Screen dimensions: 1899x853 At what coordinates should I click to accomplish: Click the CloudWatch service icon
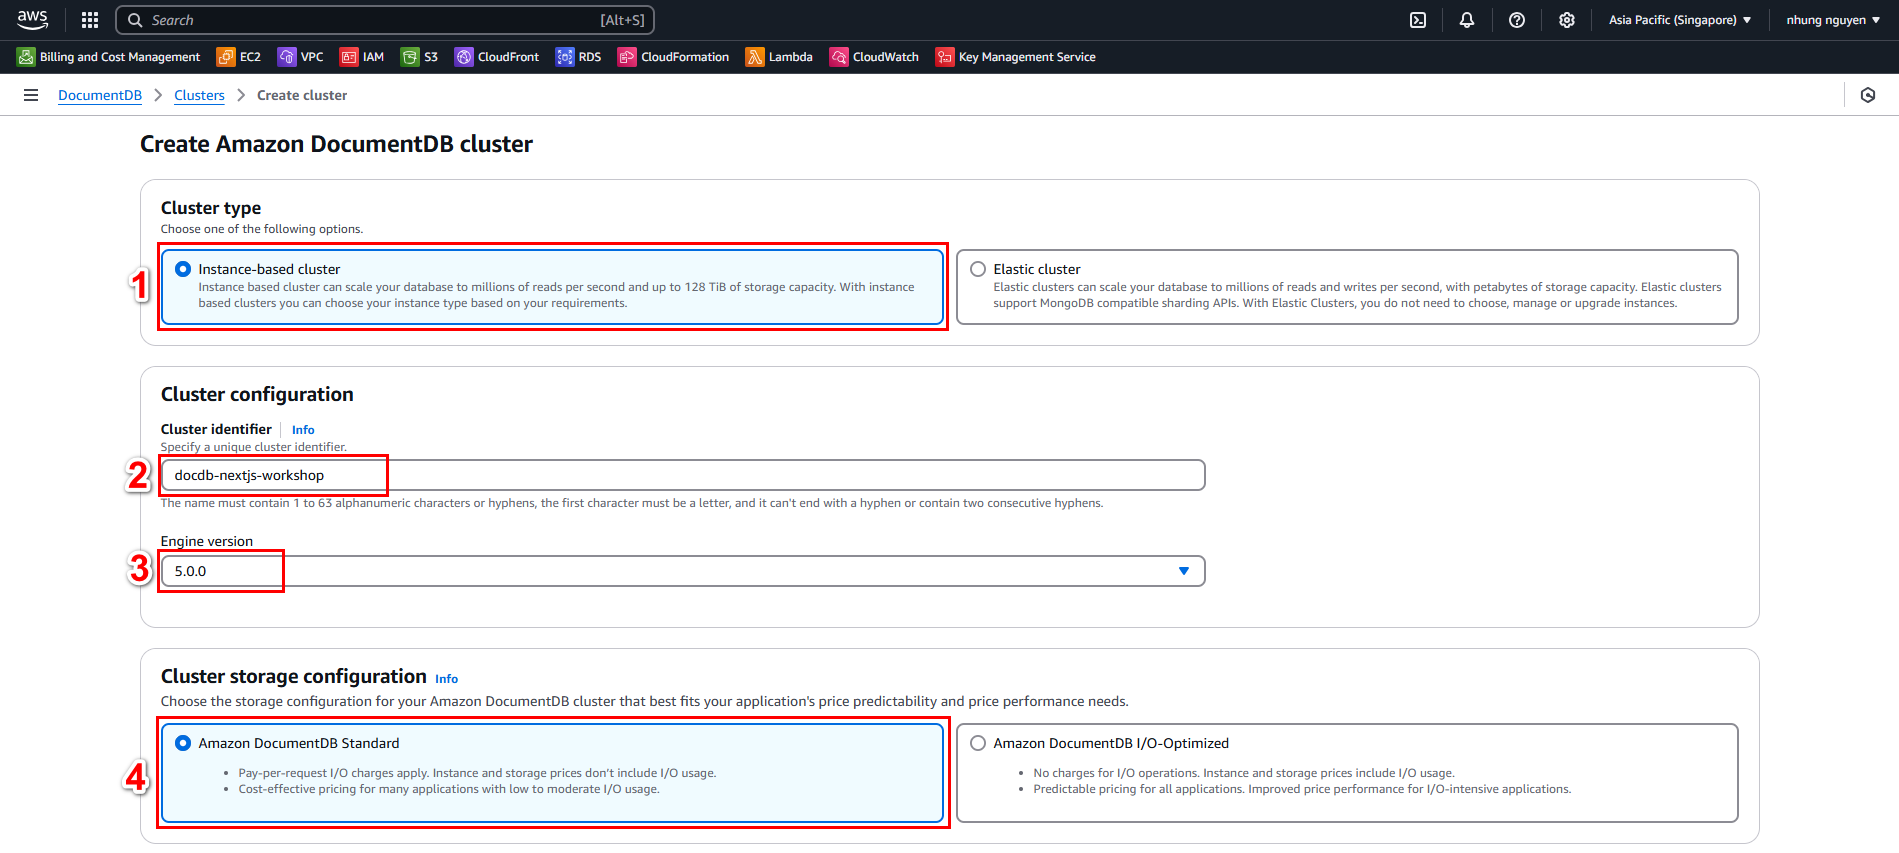pos(839,57)
